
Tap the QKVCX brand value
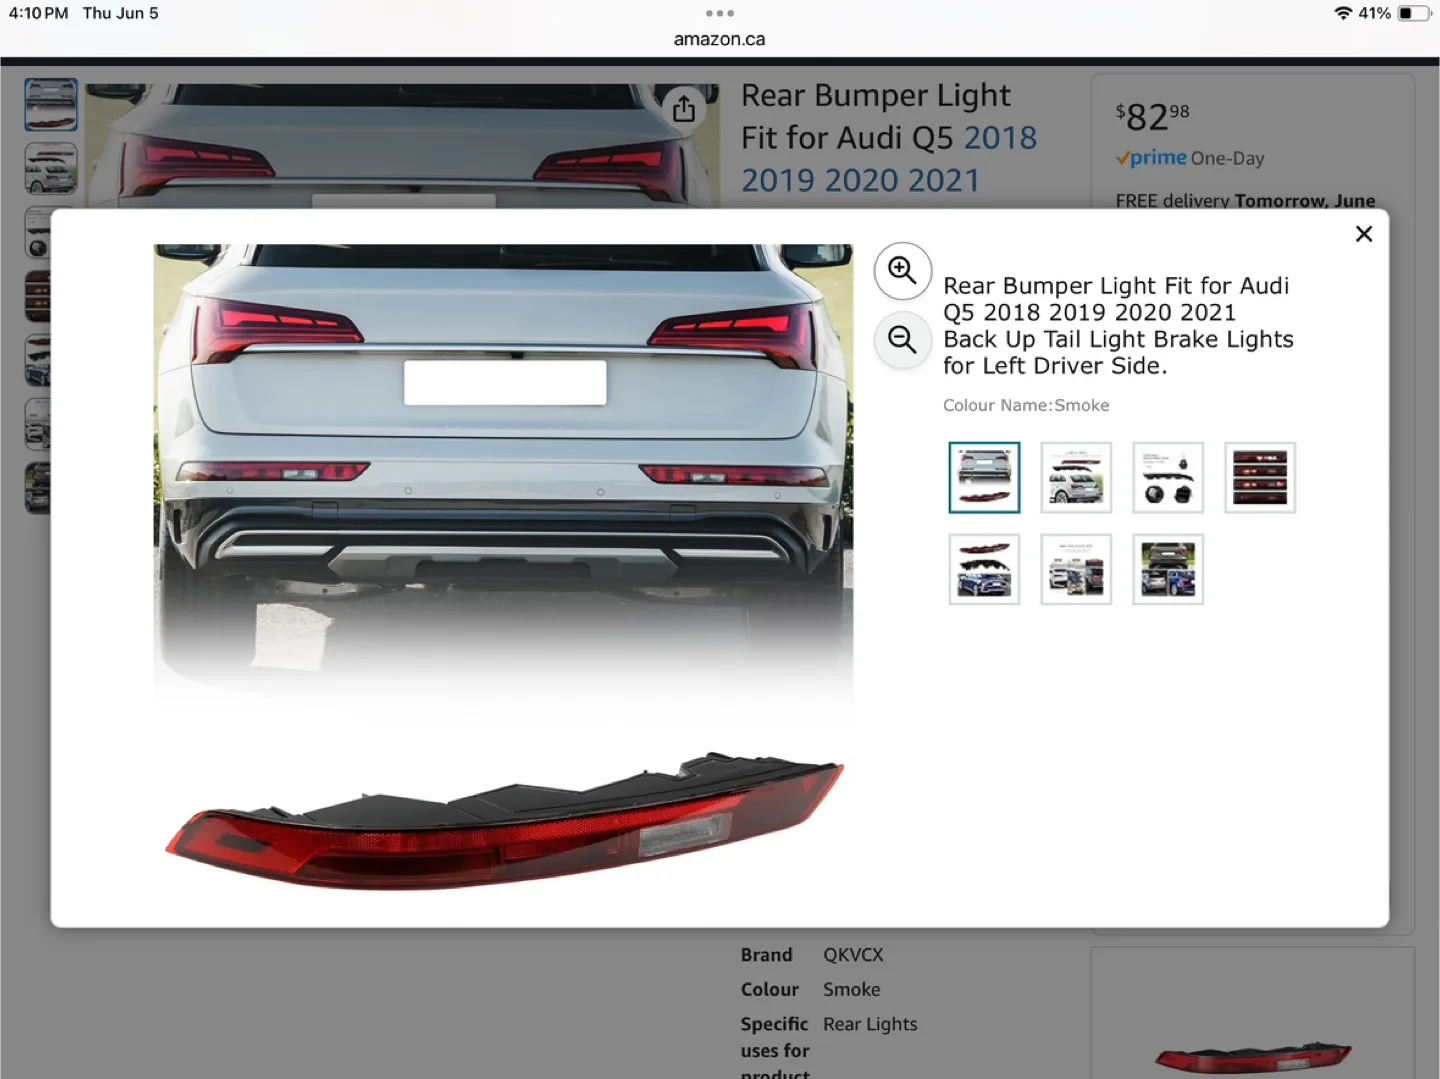[x=853, y=955]
